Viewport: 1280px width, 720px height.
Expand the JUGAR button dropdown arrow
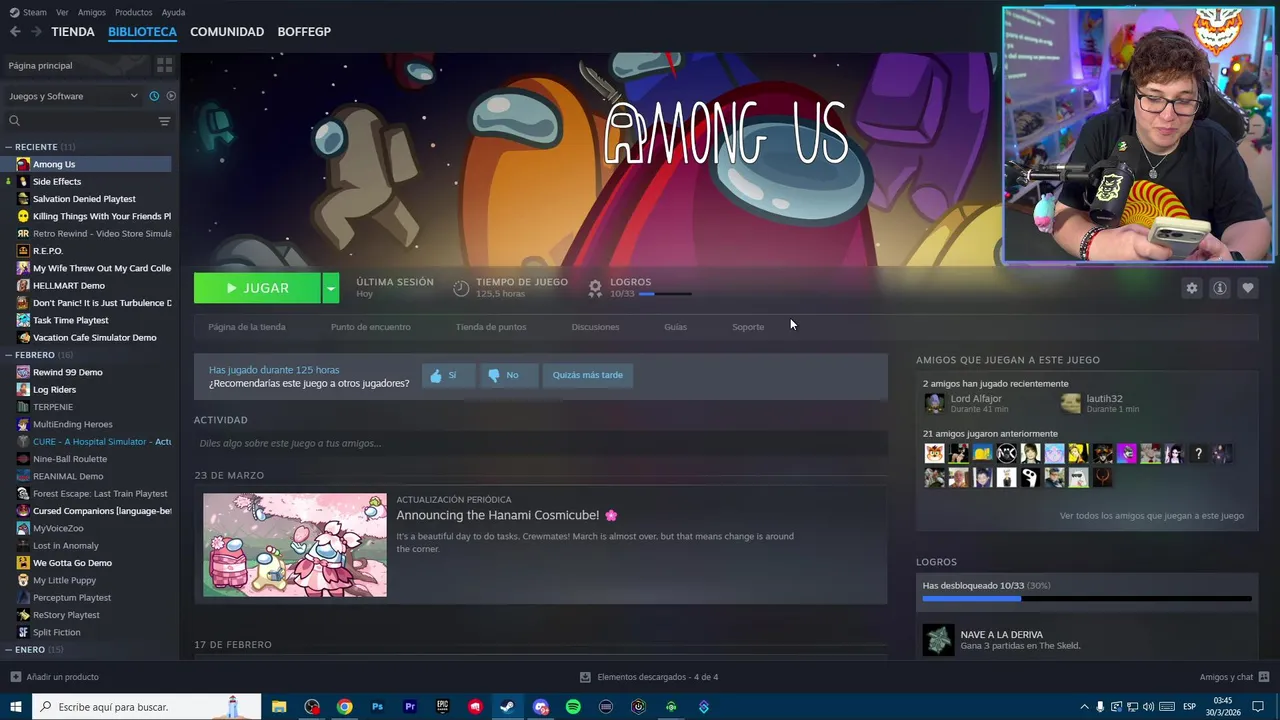(330, 288)
